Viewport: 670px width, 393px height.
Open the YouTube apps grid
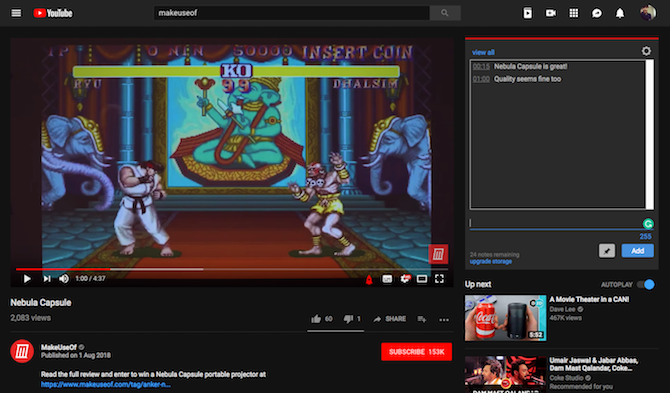tap(574, 13)
